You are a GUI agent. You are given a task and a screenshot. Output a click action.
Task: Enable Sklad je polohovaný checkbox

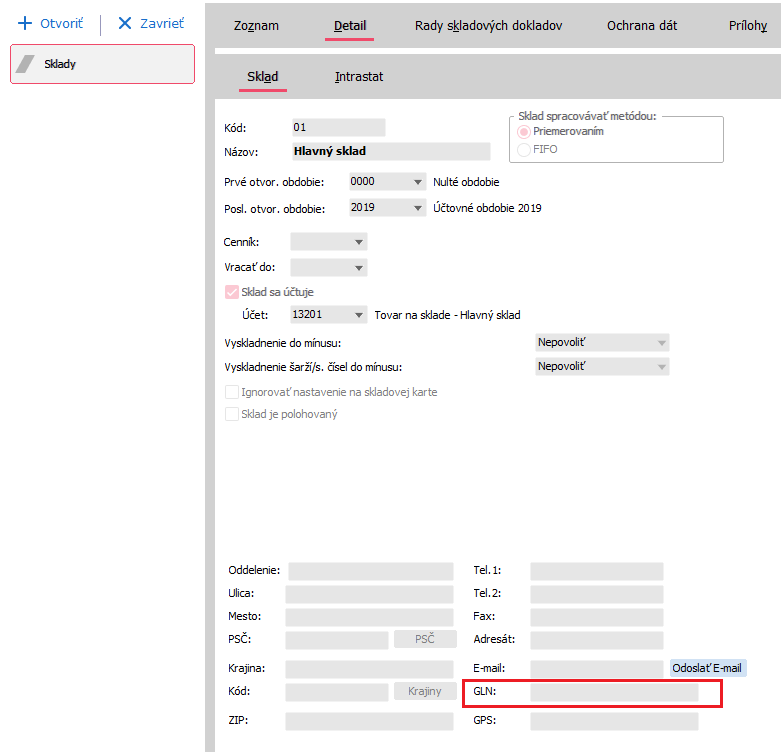(x=232, y=414)
